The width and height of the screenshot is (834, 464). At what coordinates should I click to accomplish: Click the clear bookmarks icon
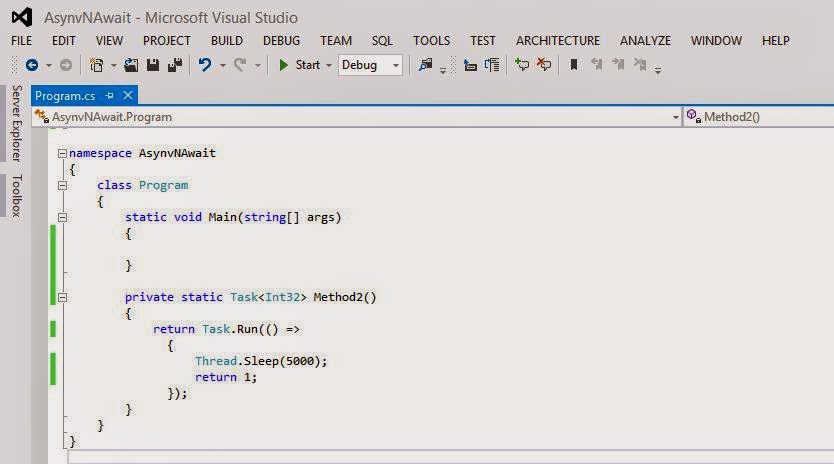(x=640, y=65)
